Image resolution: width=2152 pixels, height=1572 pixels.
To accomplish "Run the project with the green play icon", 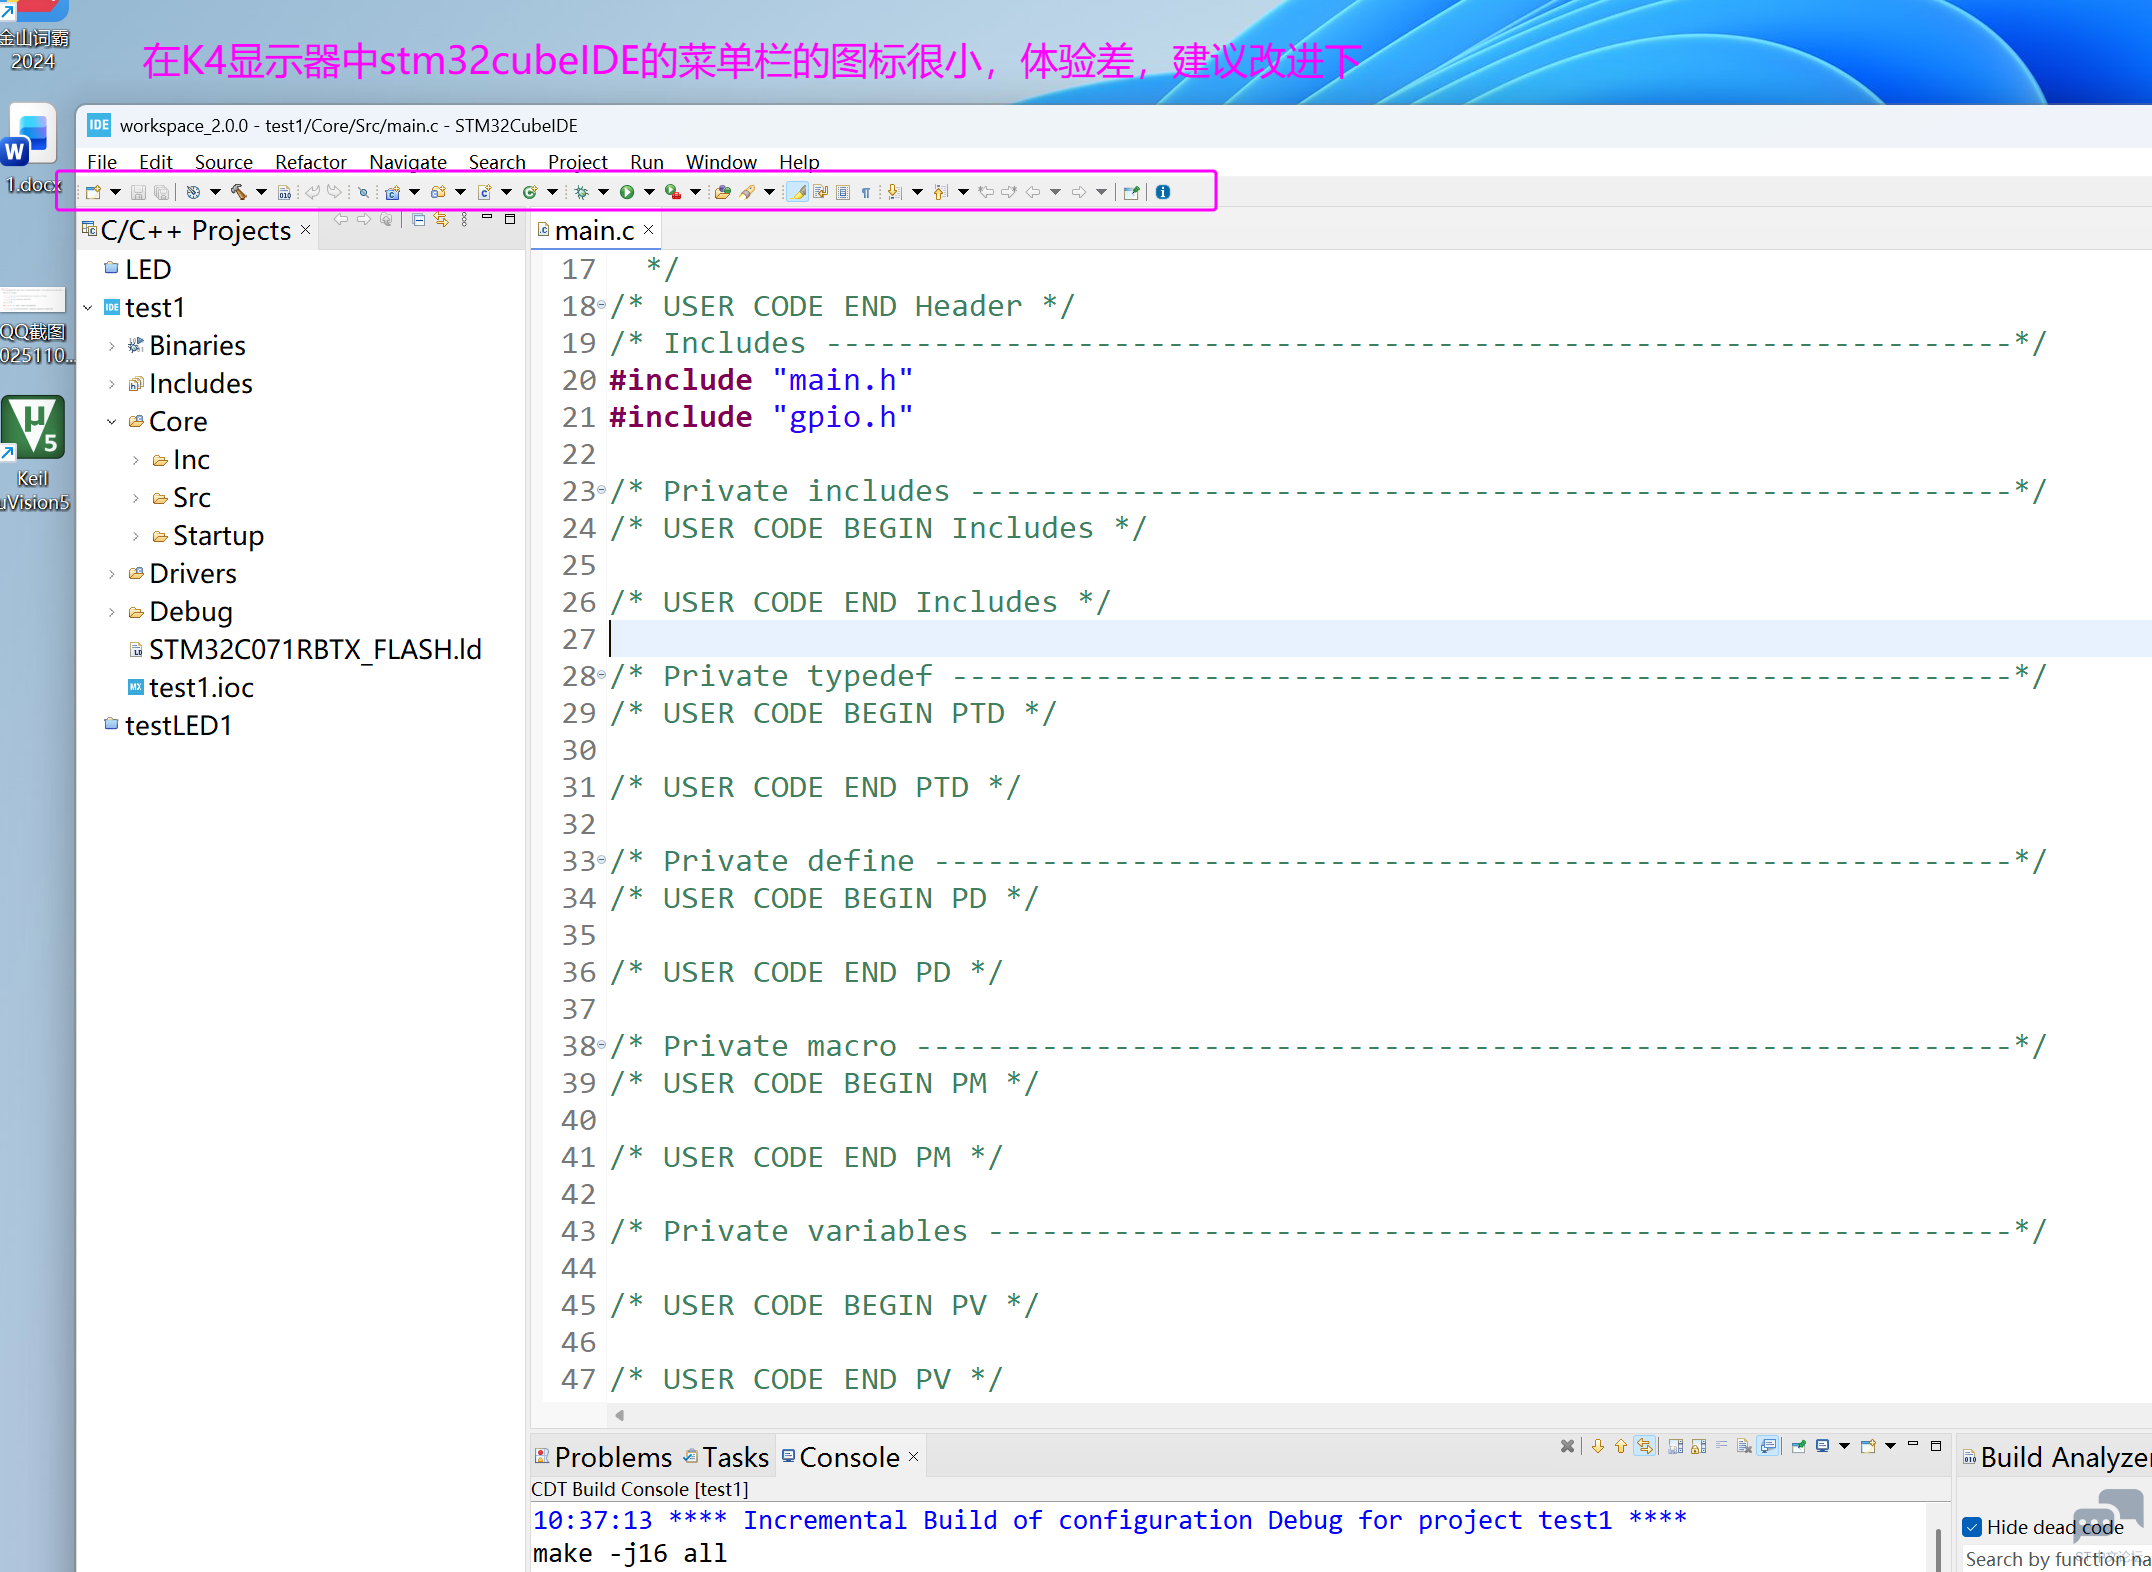I will (627, 191).
